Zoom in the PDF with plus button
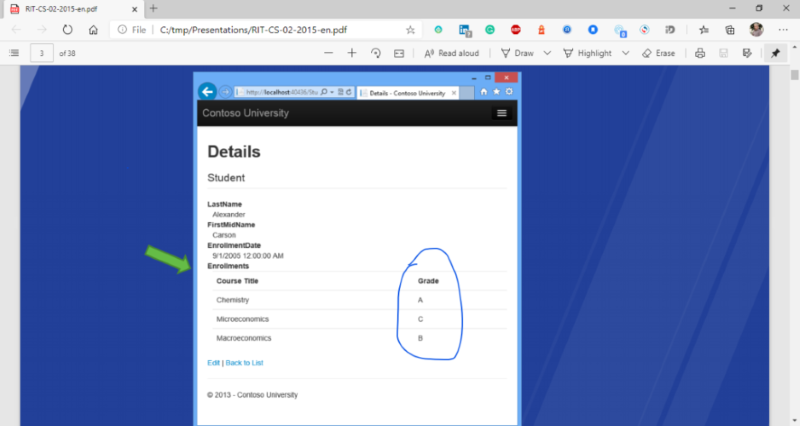This screenshot has width=800, height=426. point(351,53)
